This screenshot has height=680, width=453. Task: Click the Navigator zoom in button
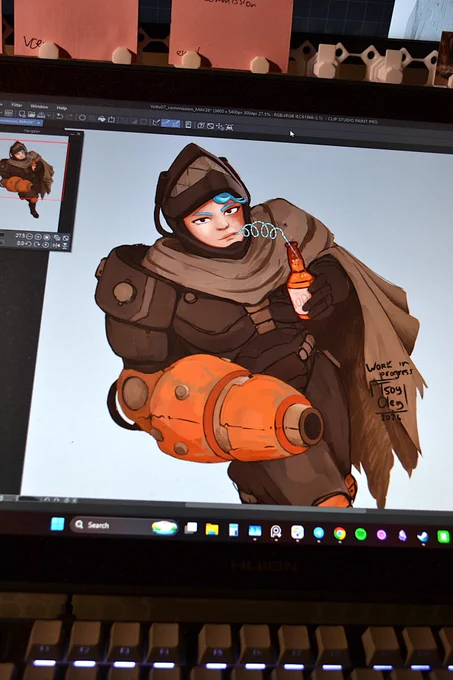(38, 237)
